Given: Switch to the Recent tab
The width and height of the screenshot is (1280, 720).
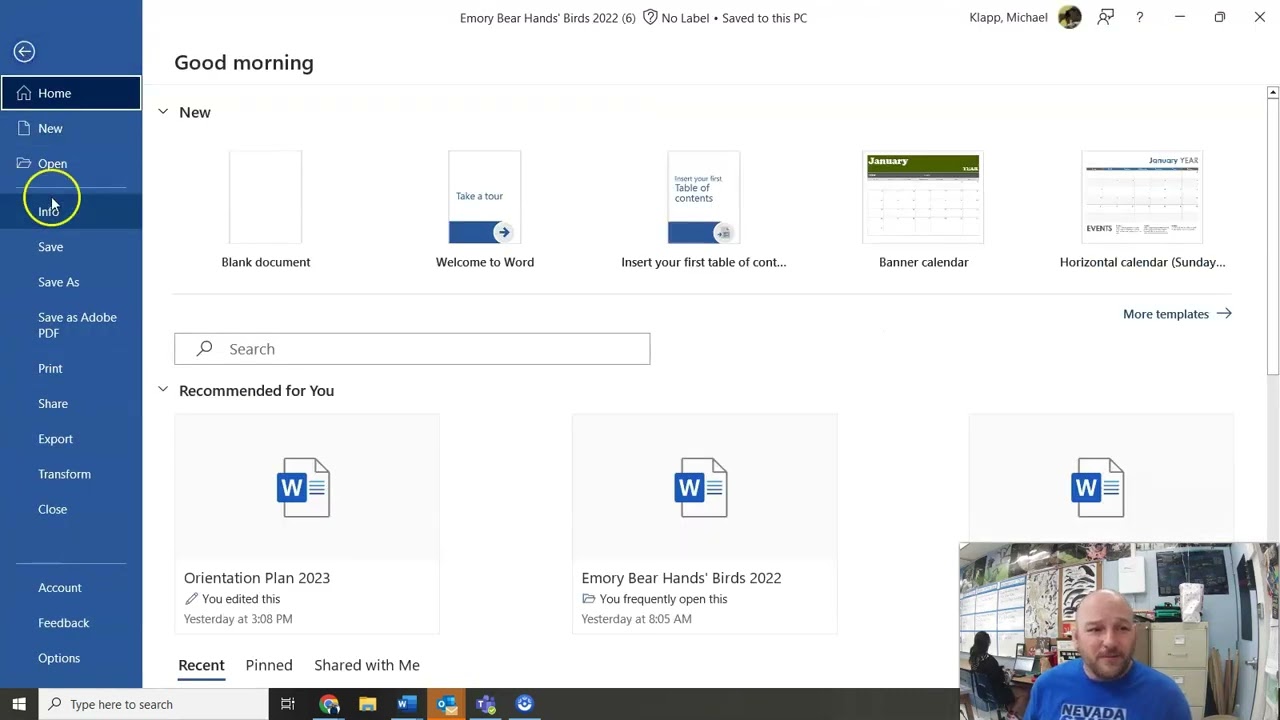Looking at the screenshot, I should pos(201,665).
